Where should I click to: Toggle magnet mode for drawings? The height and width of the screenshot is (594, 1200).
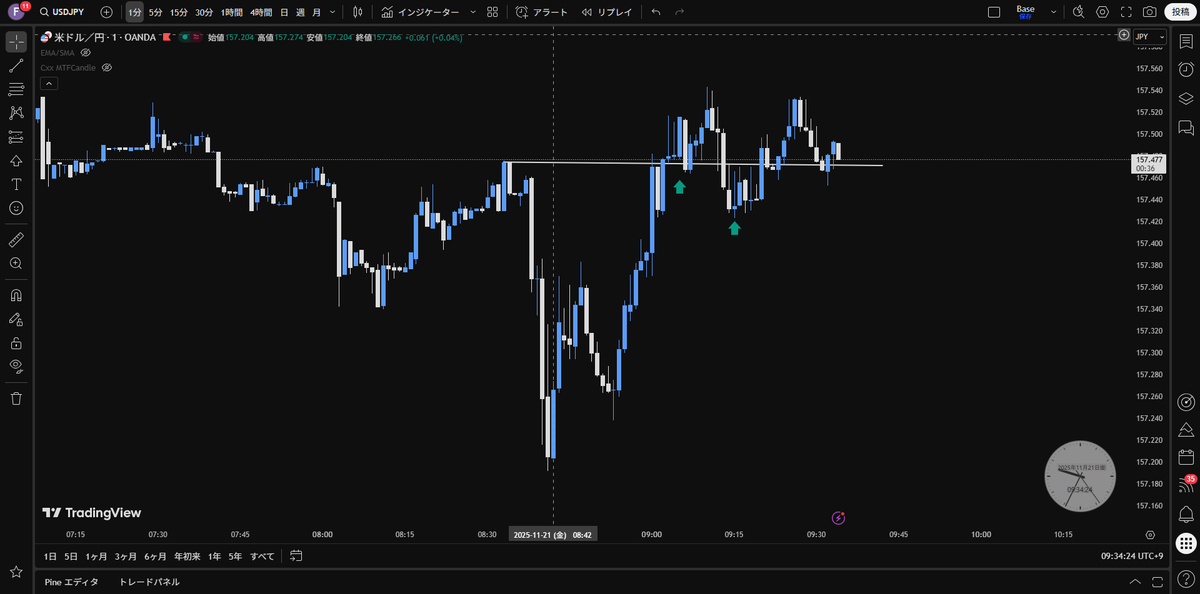16,296
